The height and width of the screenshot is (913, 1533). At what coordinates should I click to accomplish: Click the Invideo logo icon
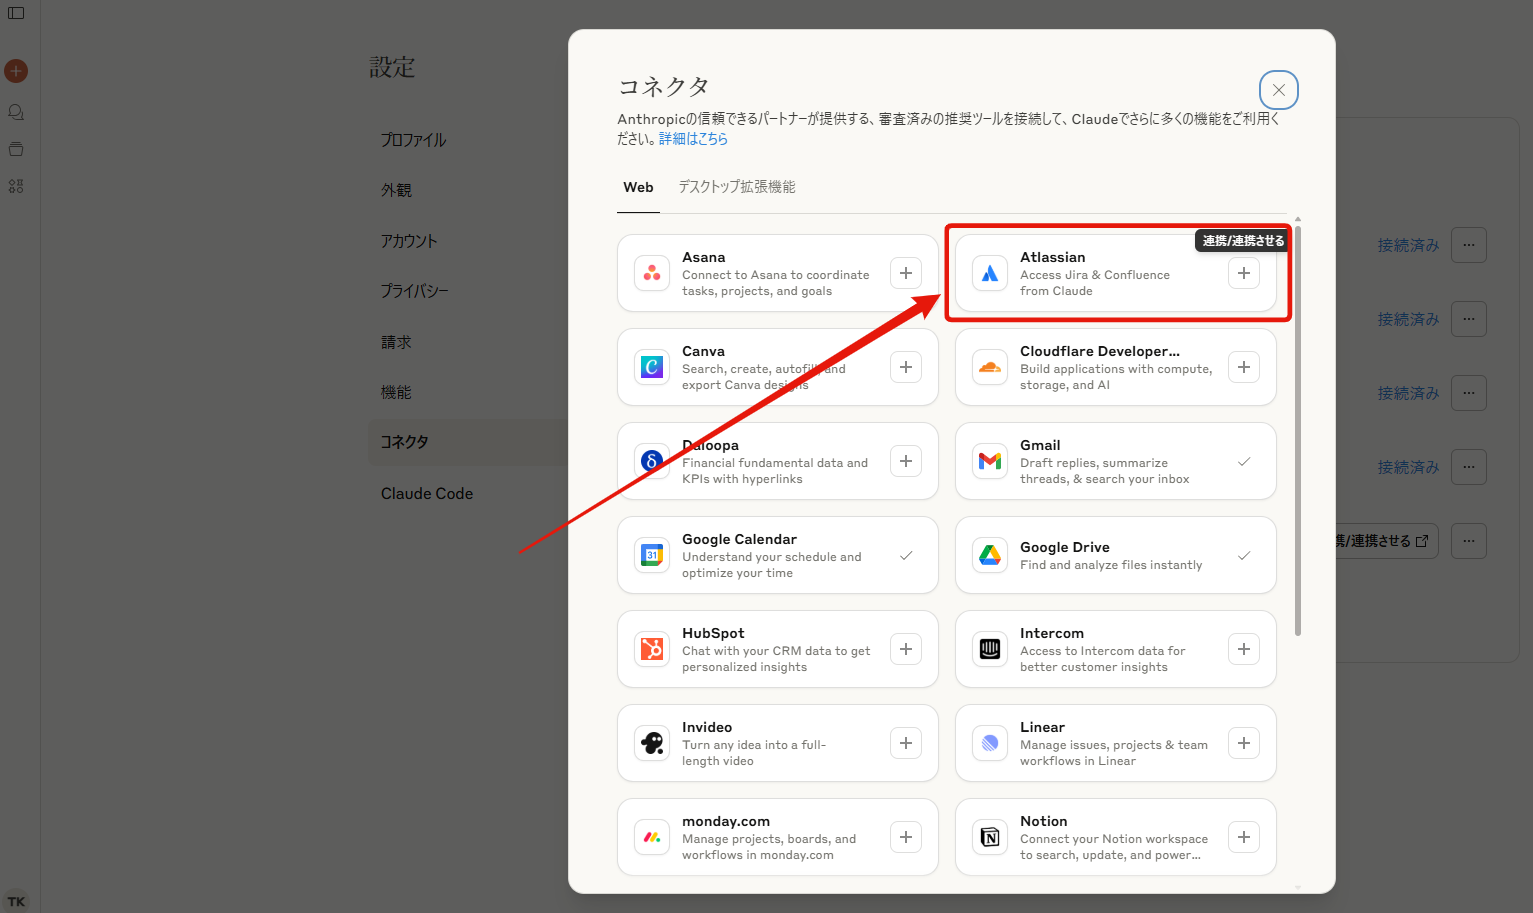(652, 743)
